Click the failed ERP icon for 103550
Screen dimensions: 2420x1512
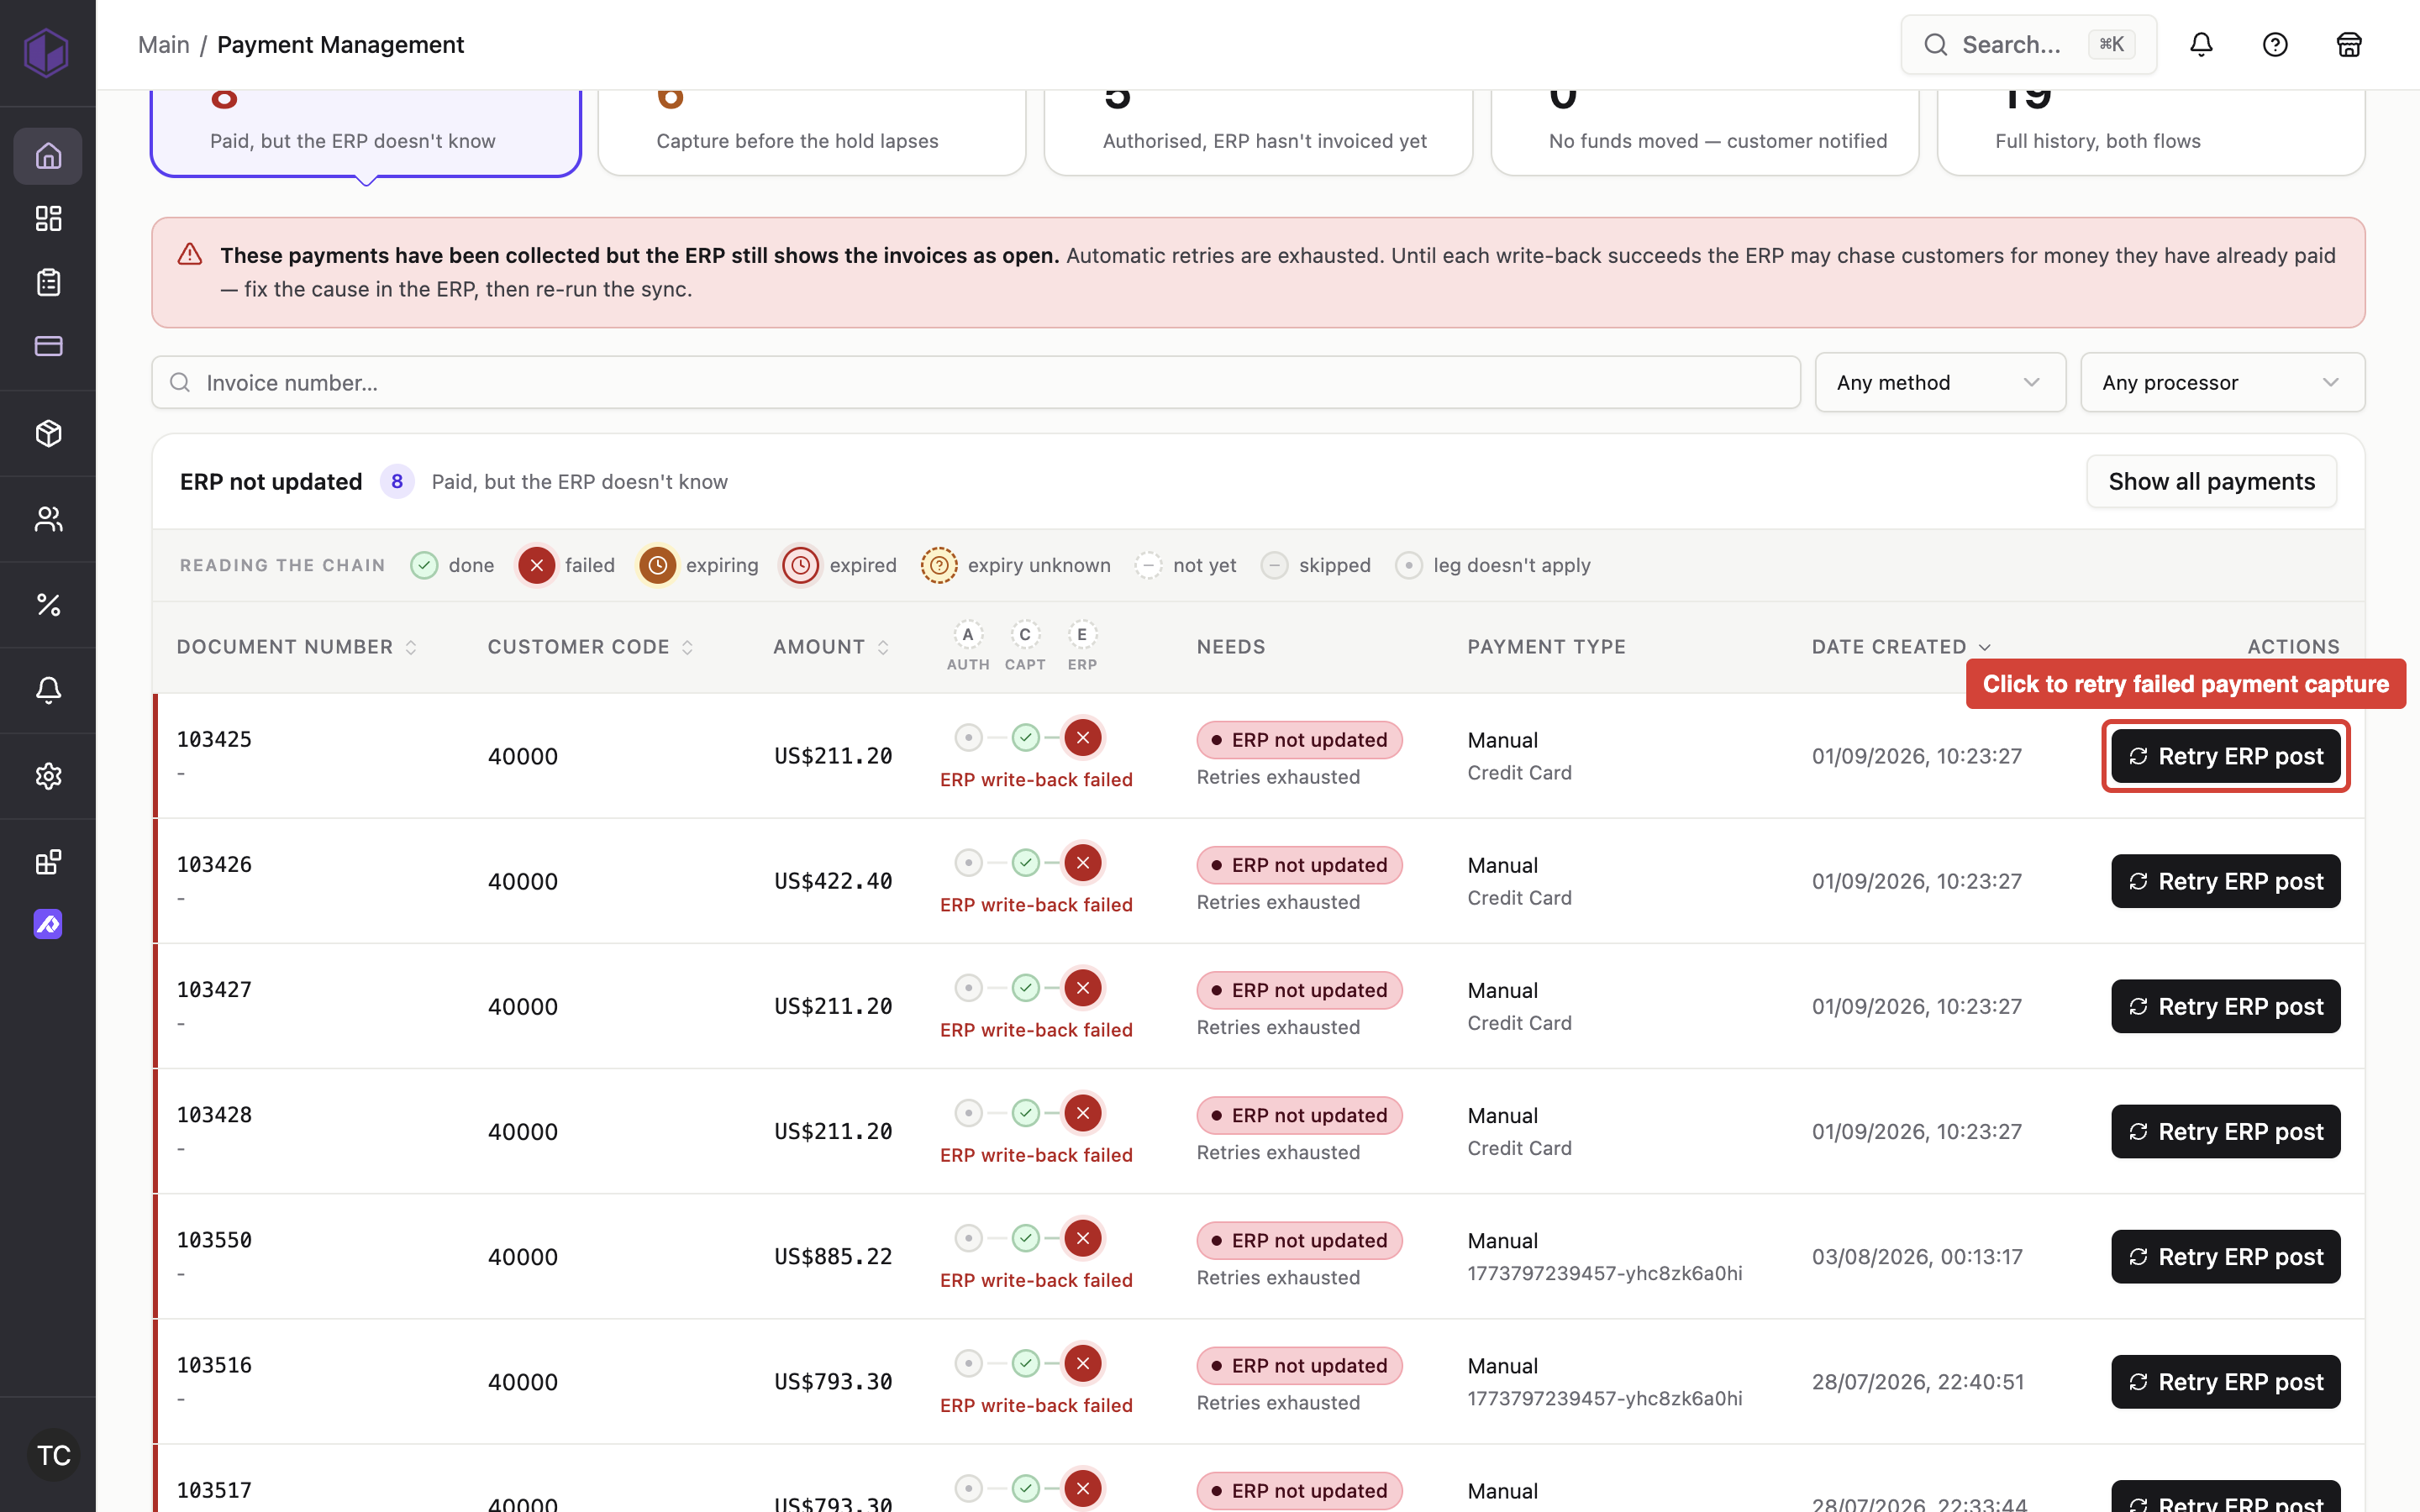[x=1082, y=1238]
